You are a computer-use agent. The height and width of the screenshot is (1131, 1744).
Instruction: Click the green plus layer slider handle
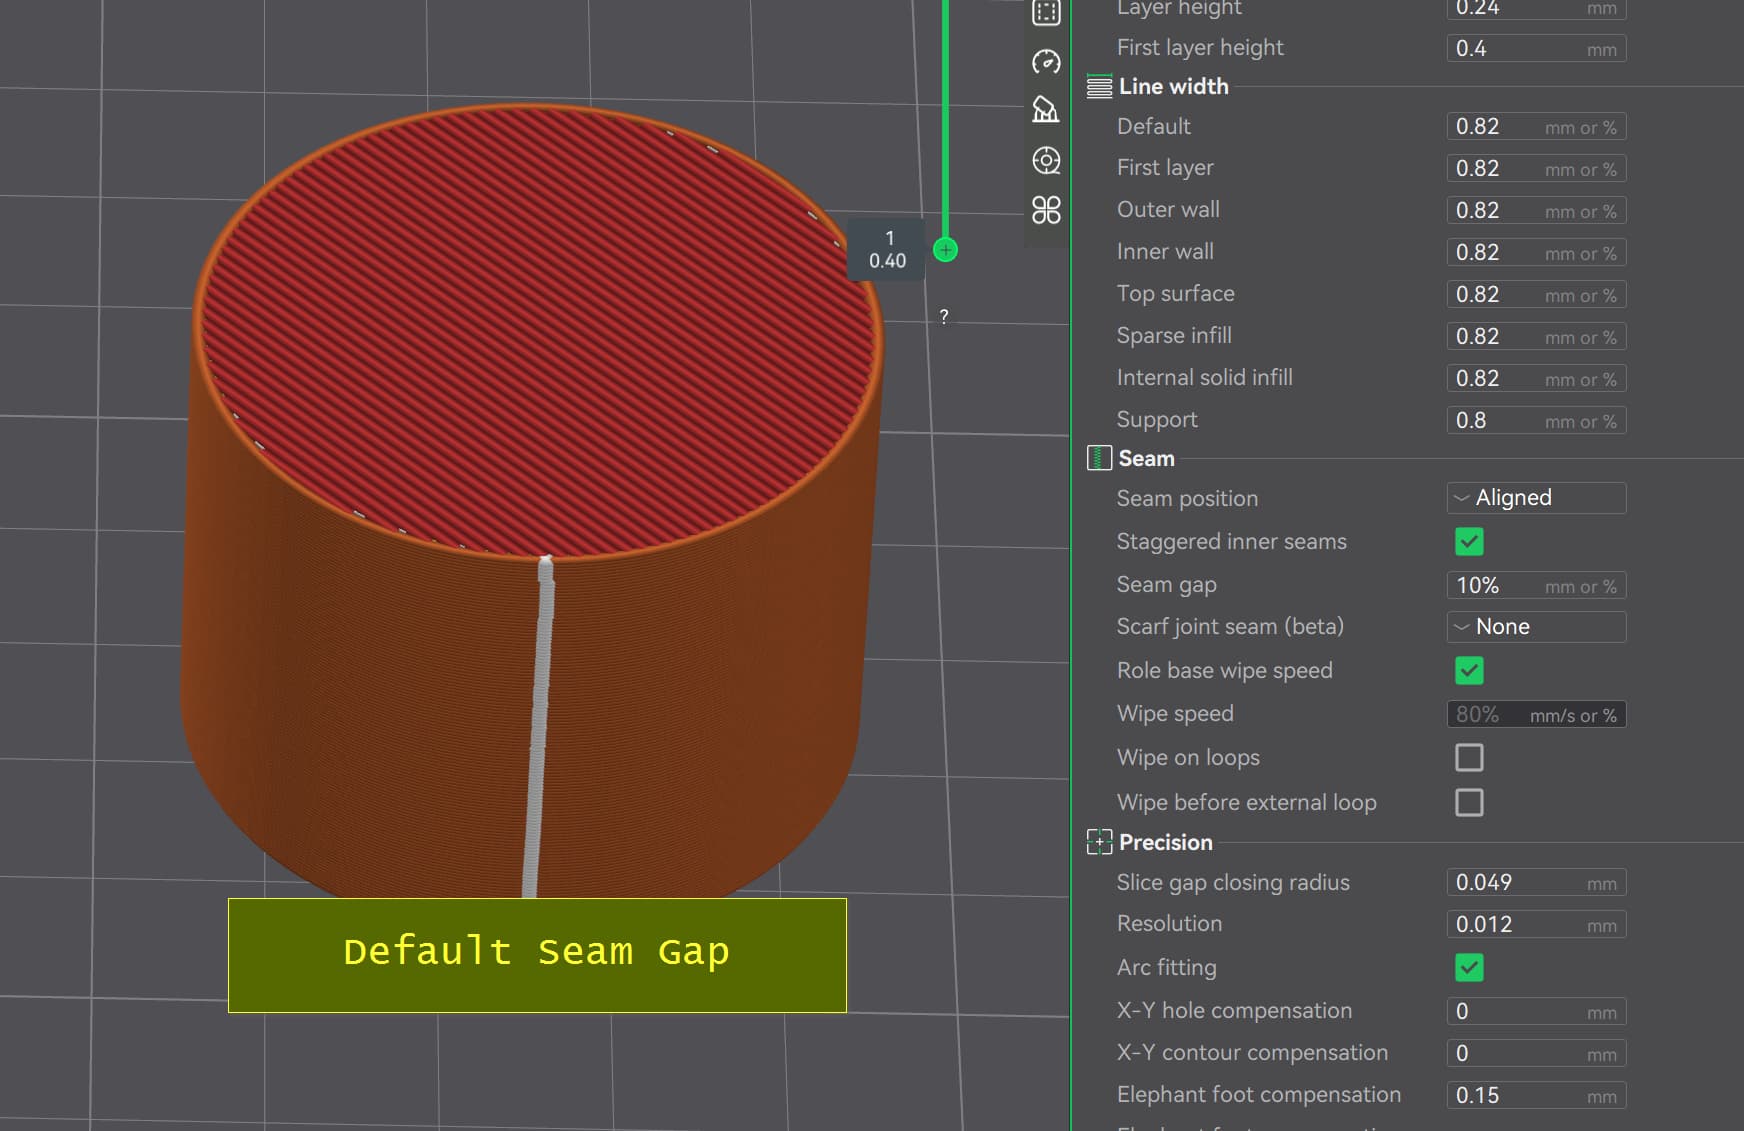pos(945,250)
